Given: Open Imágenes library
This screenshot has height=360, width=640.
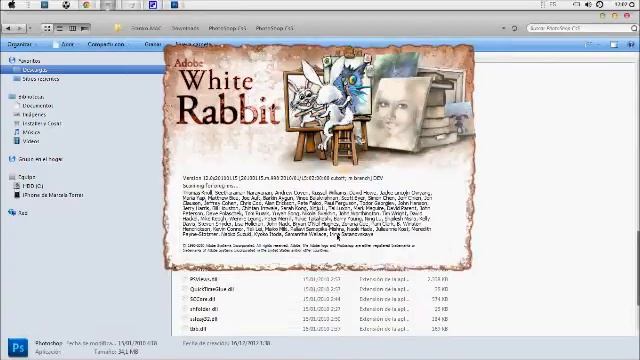Looking at the screenshot, I should (34, 115).
